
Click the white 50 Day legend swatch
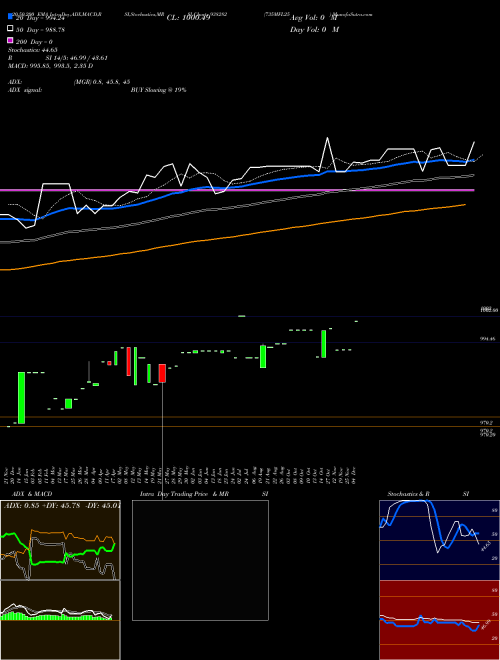[10, 29]
